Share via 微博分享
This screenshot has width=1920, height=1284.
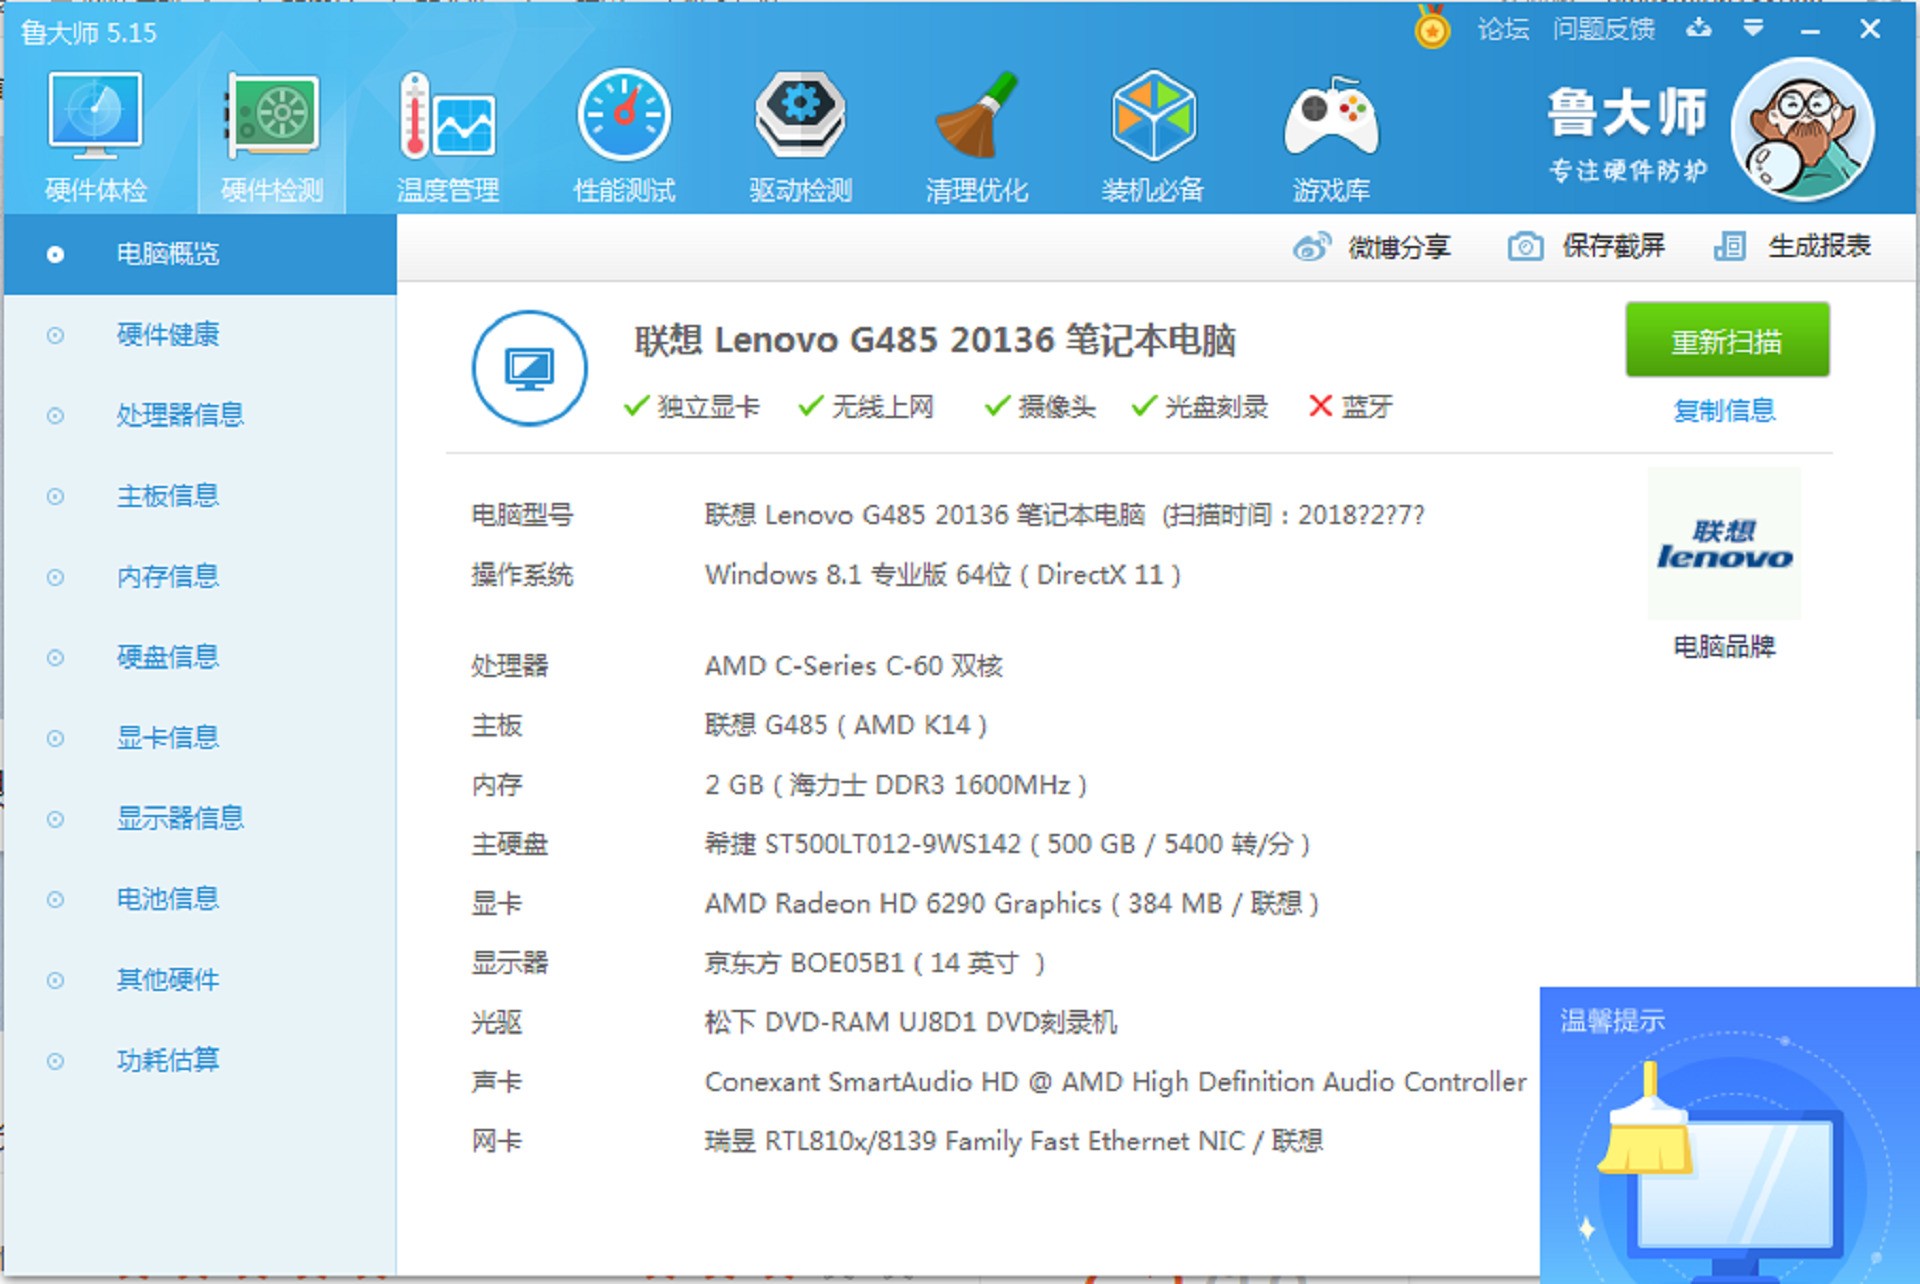click(1399, 246)
